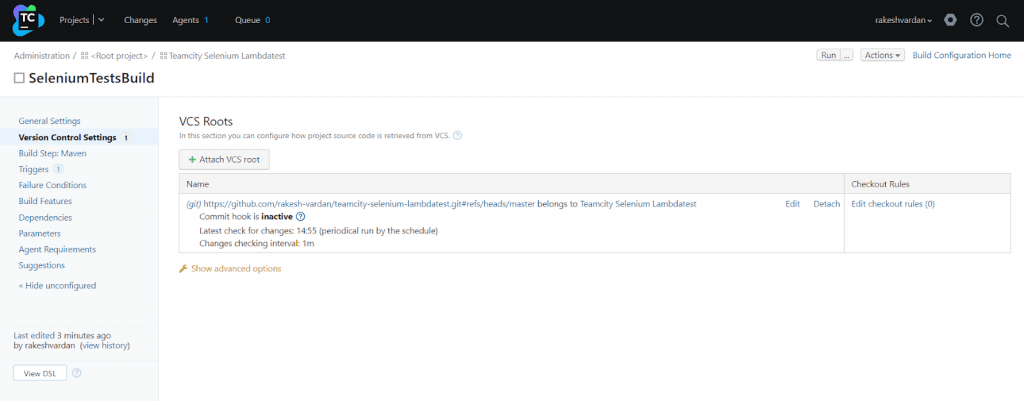Click the ellipsis button next to Run

tap(847, 55)
